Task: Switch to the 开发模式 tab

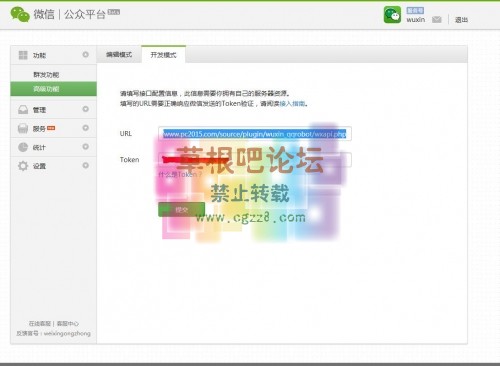Action: click(163, 55)
